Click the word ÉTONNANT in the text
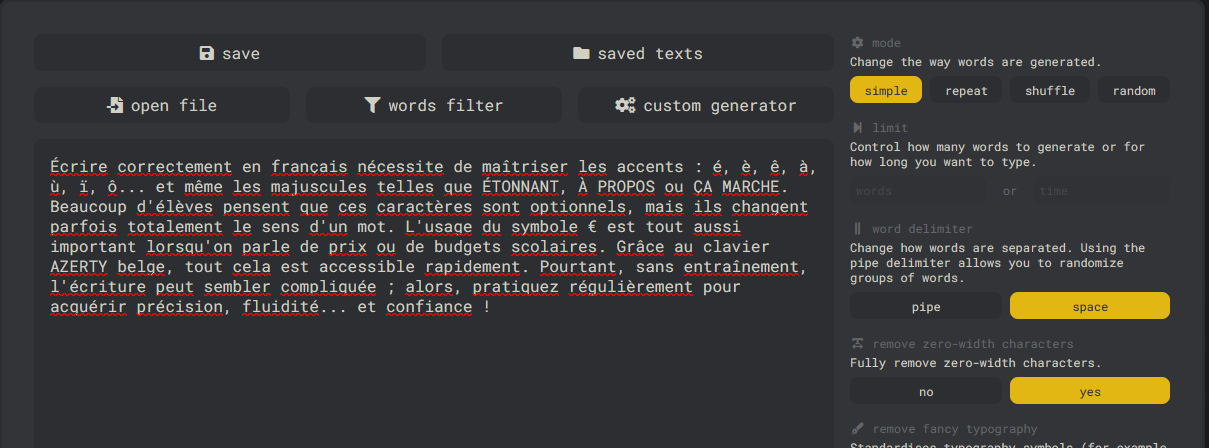This screenshot has height=448, width=1209. (519, 186)
